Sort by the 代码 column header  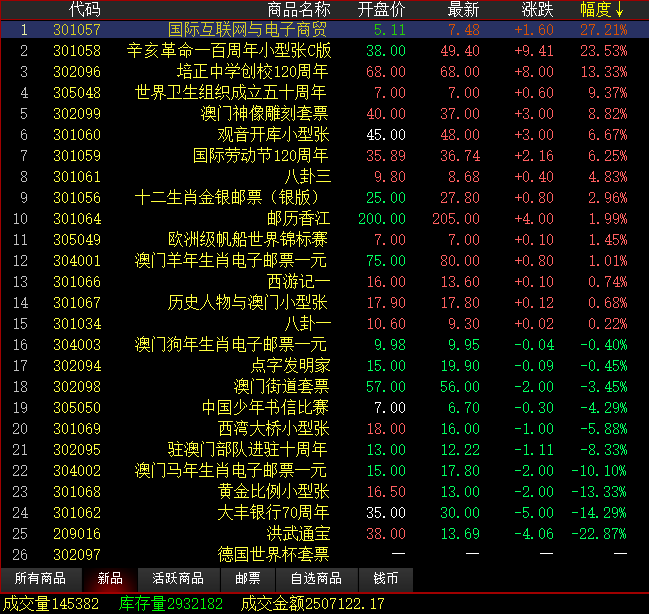point(84,9)
